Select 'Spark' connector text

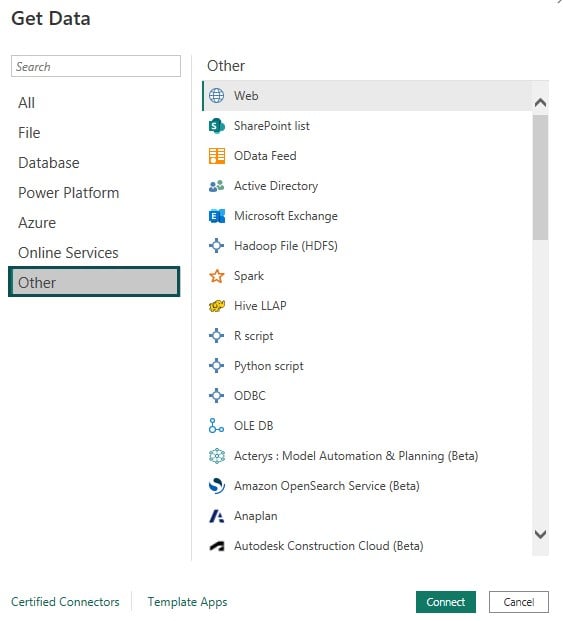click(249, 276)
